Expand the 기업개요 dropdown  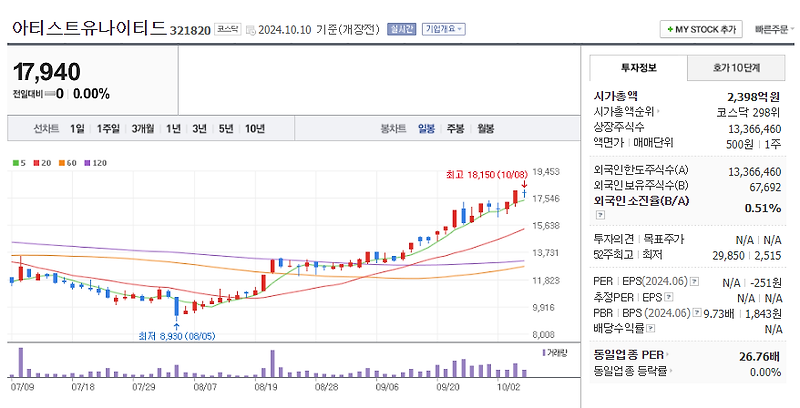tap(443, 29)
